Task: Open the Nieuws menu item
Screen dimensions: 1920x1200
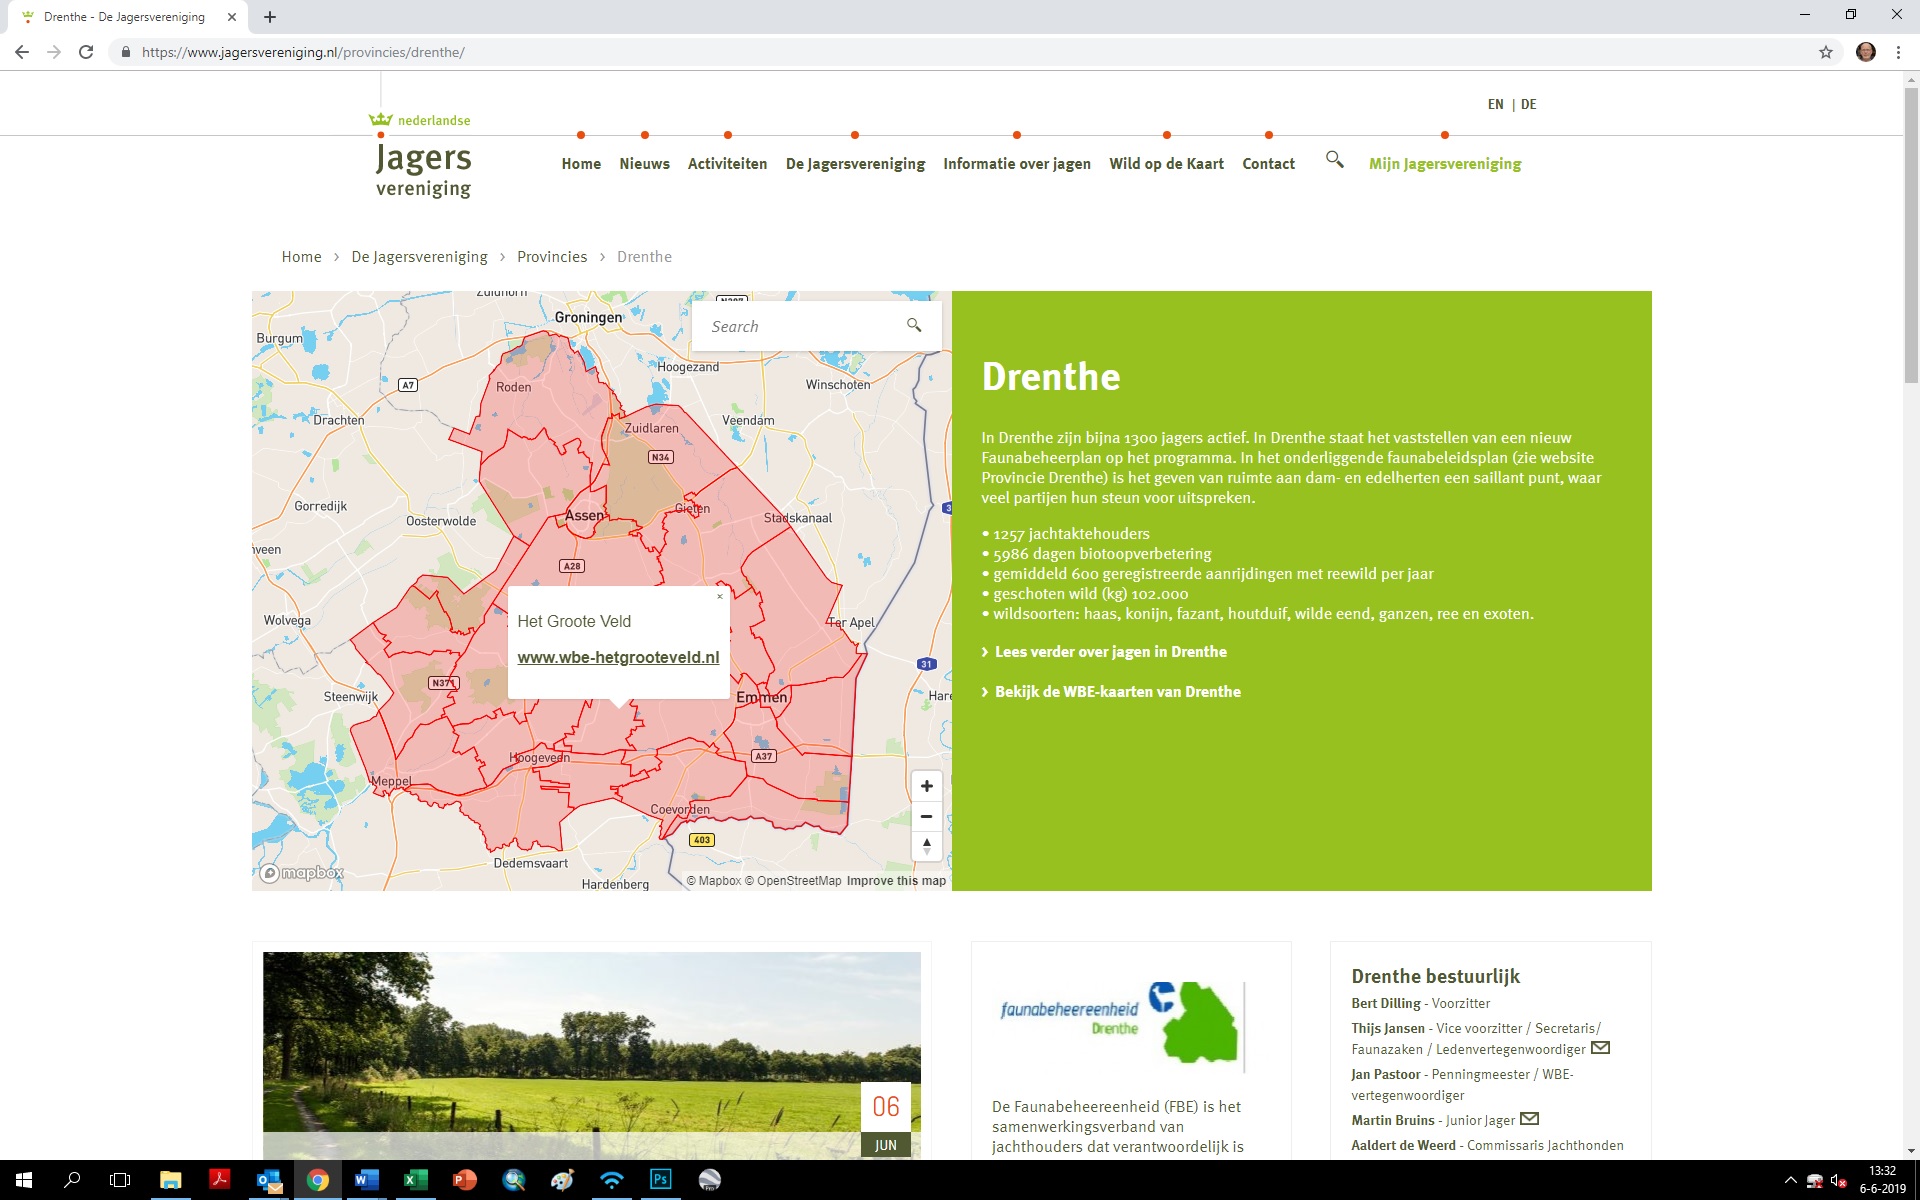Action: click(x=644, y=164)
